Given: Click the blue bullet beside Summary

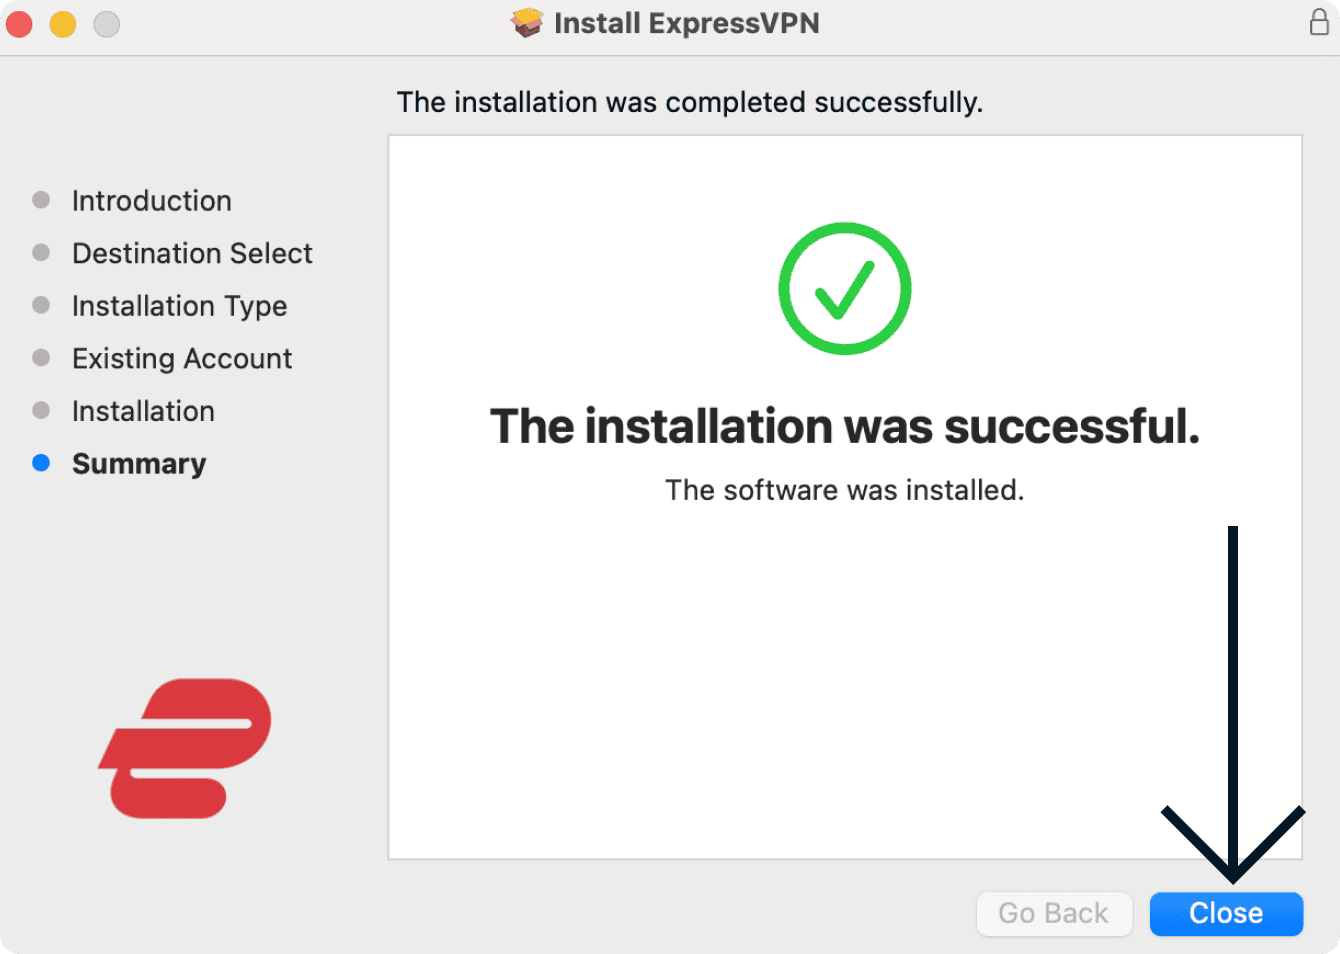Looking at the screenshot, I should (x=41, y=463).
